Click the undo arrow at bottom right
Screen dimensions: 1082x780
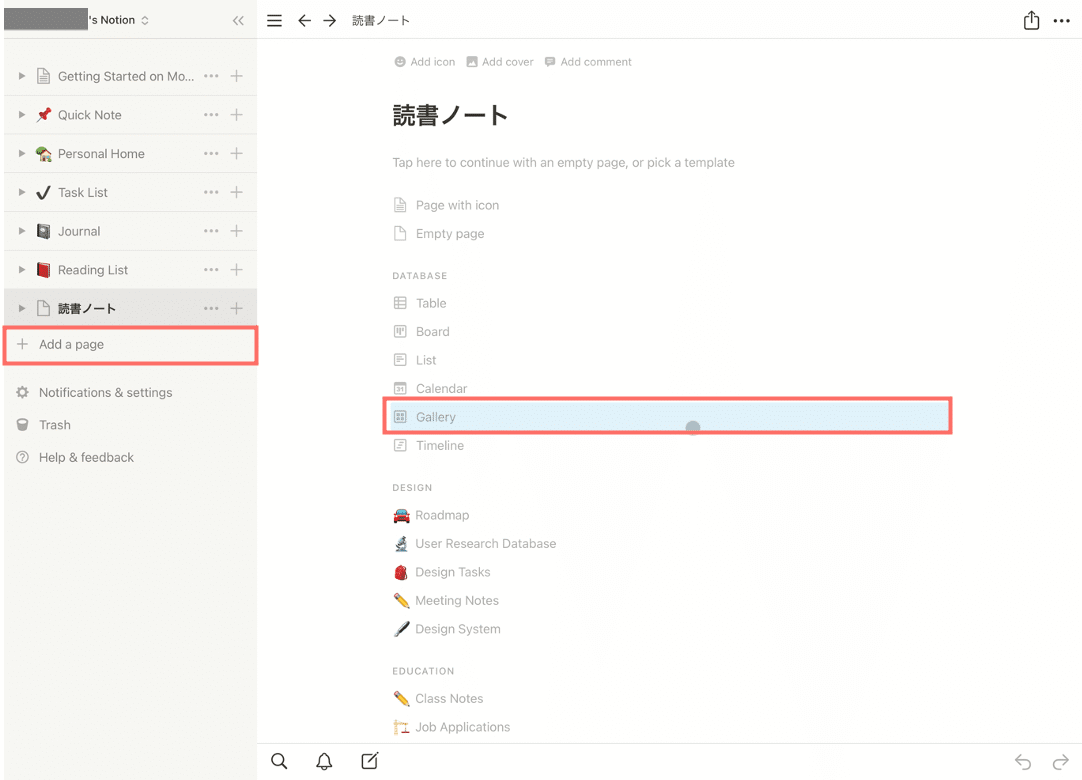[1022, 762]
